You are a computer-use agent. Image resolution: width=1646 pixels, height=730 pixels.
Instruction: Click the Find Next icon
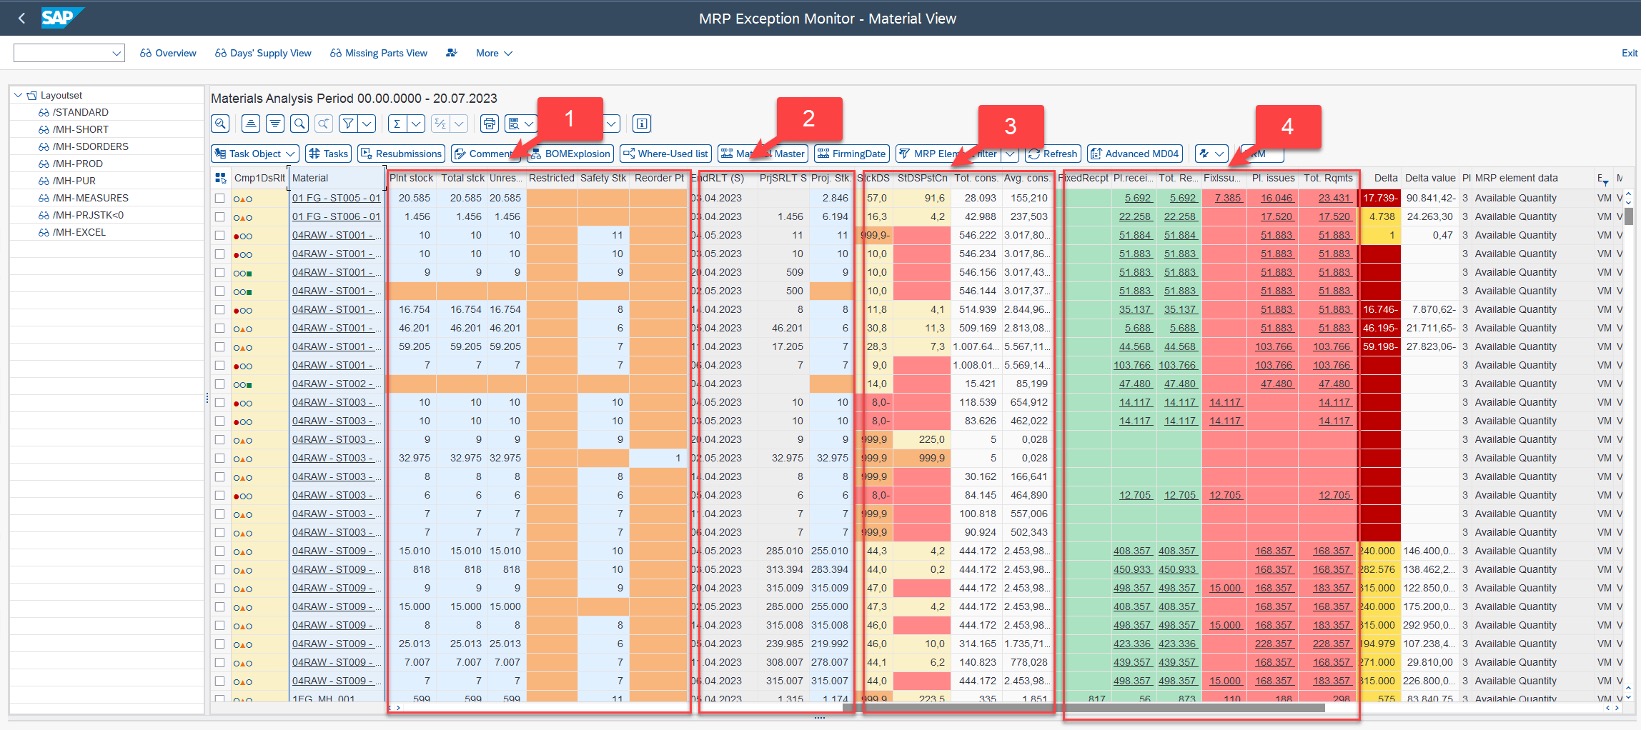pyautogui.click(x=324, y=123)
